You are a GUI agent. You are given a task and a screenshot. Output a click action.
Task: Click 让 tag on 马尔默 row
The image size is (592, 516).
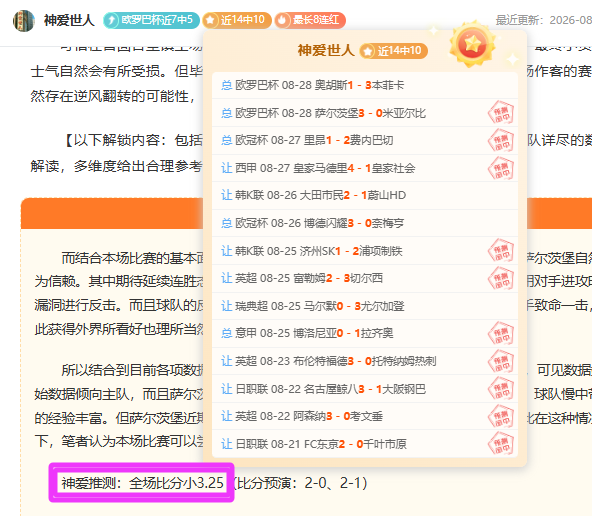click(x=227, y=306)
